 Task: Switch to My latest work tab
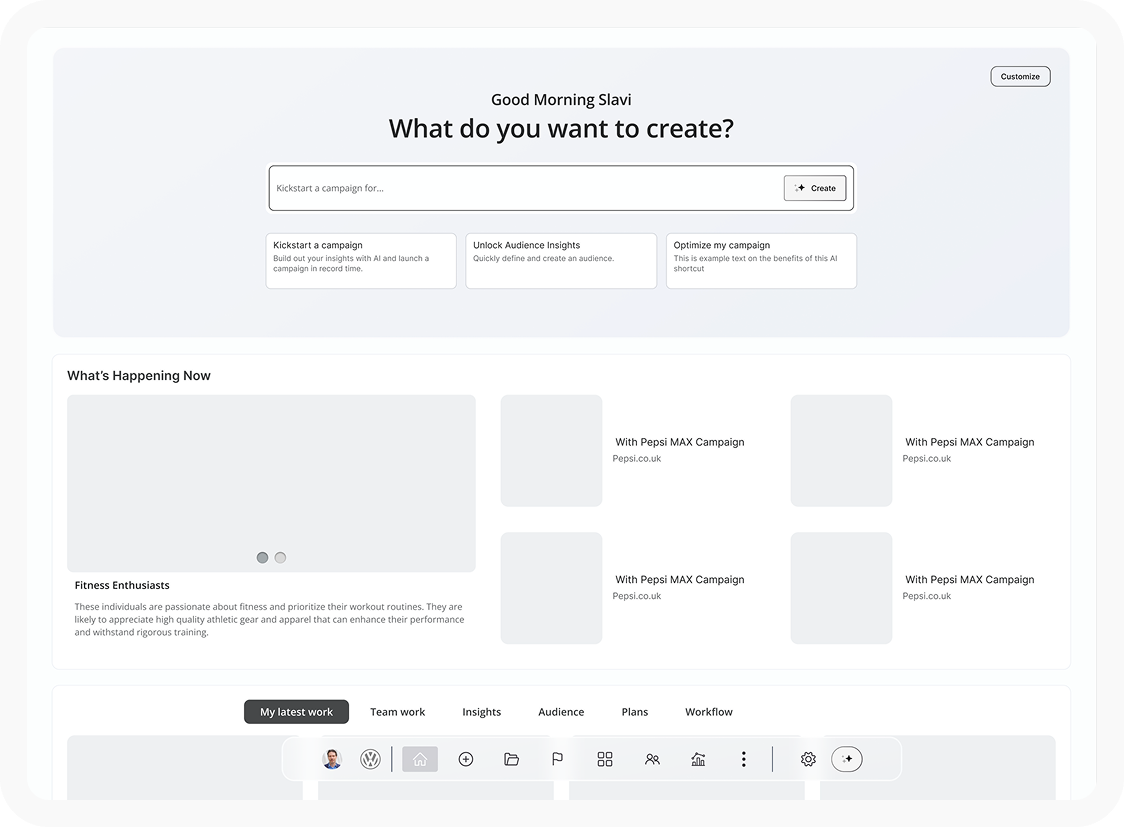[296, 712]
